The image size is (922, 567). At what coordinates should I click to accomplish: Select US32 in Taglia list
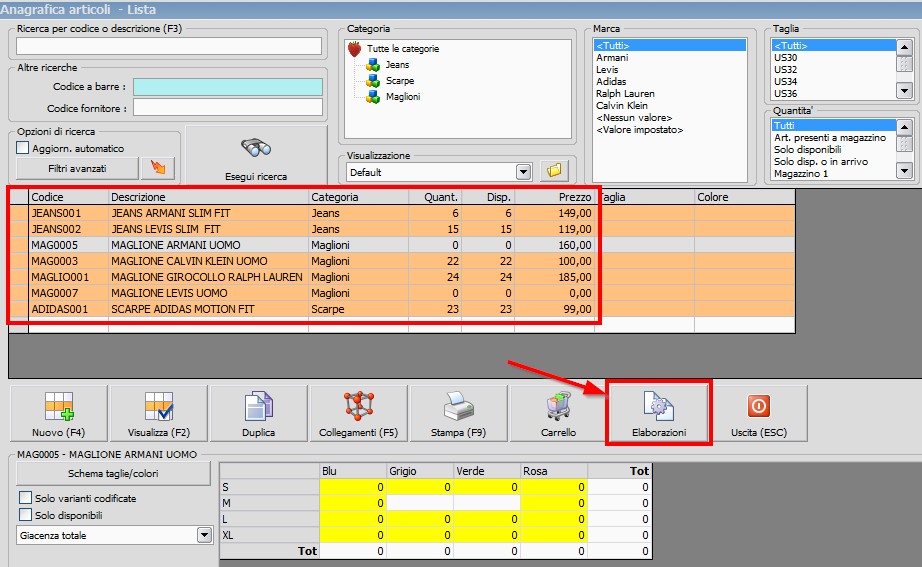(x=786, y=69)
